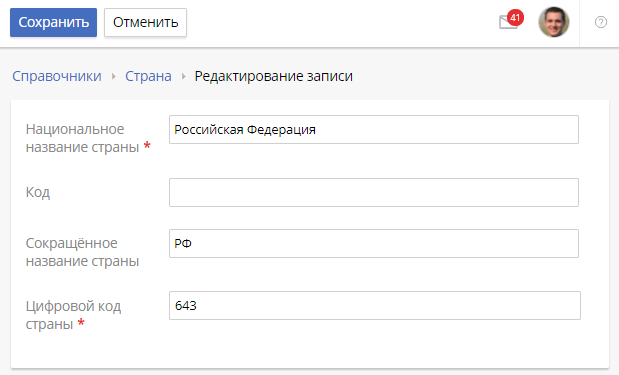Focus the Национальное название страны field
619x375 pixels.
point(374,129)
